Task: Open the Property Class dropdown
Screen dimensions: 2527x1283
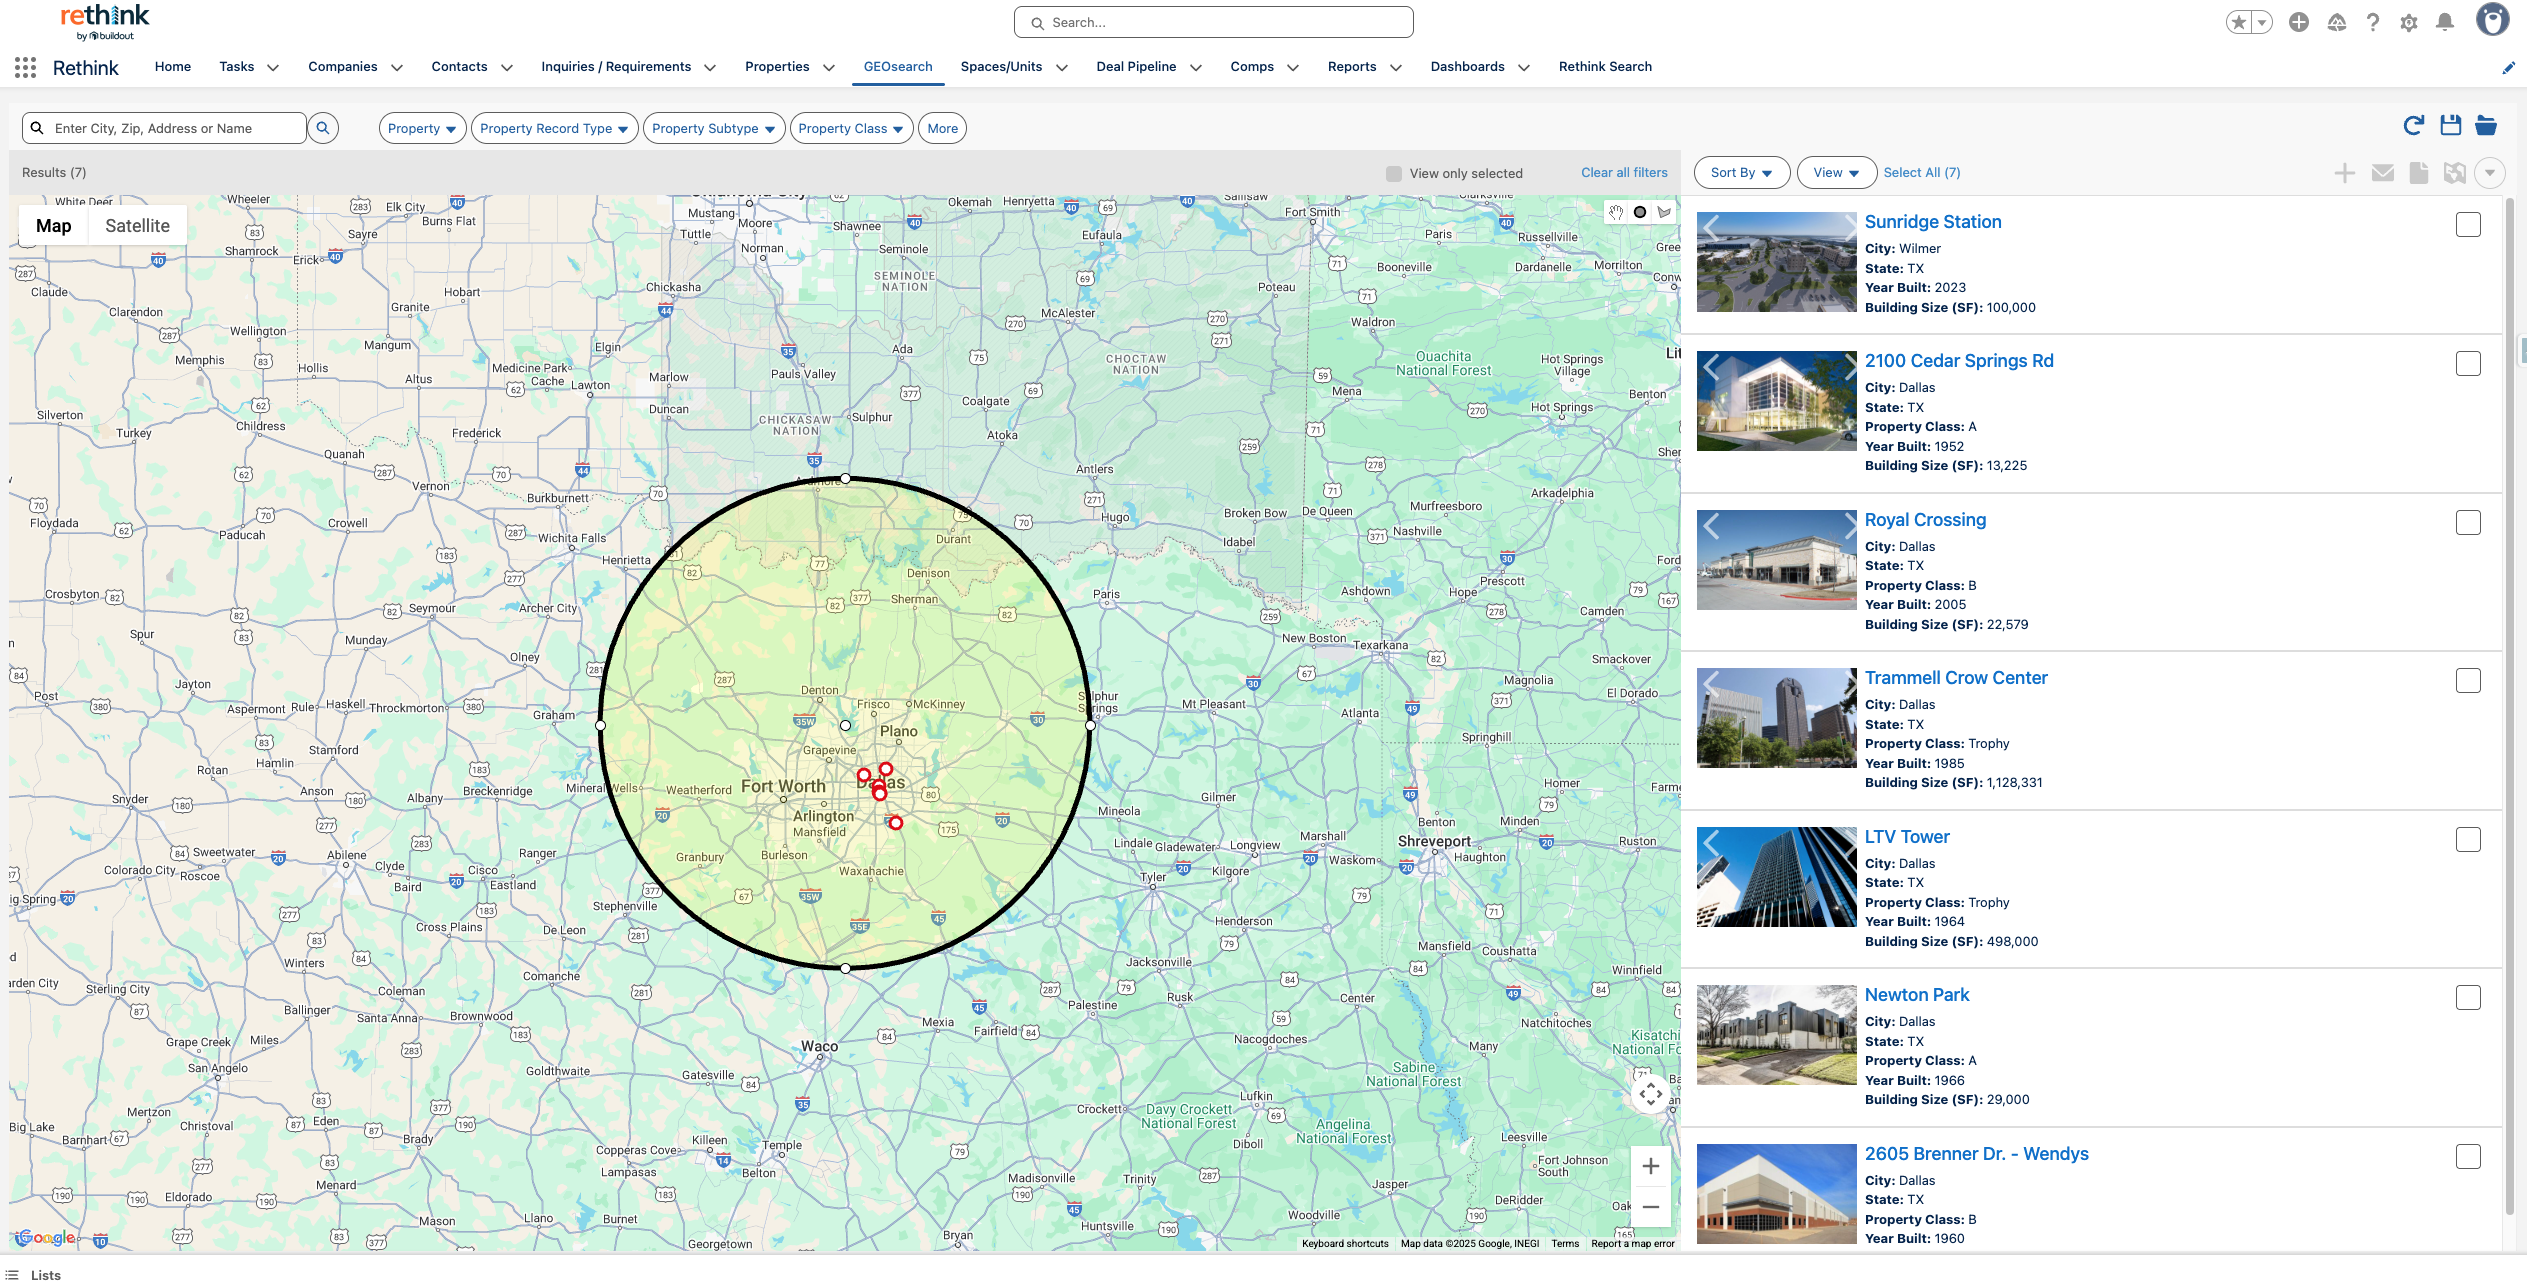Action: point(851,128)
